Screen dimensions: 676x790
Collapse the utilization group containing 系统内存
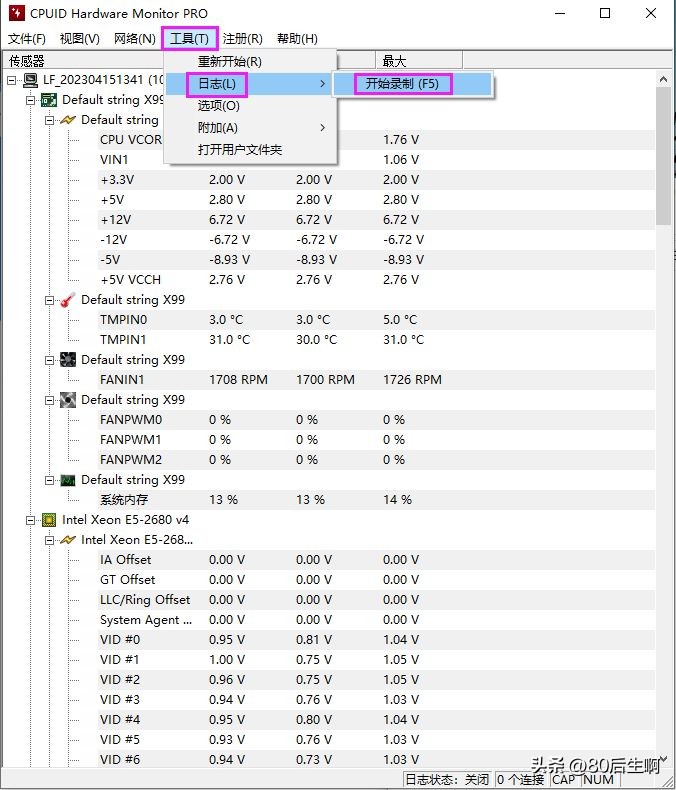pyautogui.click(x=49, y=480)
